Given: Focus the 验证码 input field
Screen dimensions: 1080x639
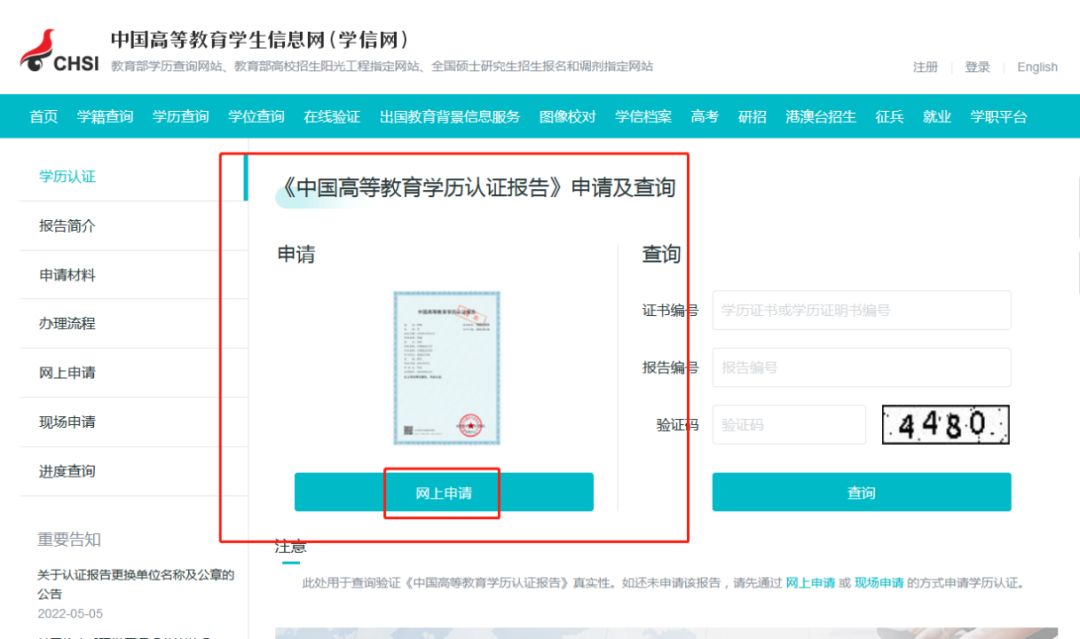Looking at the screenshot, I should click(789, 425).
